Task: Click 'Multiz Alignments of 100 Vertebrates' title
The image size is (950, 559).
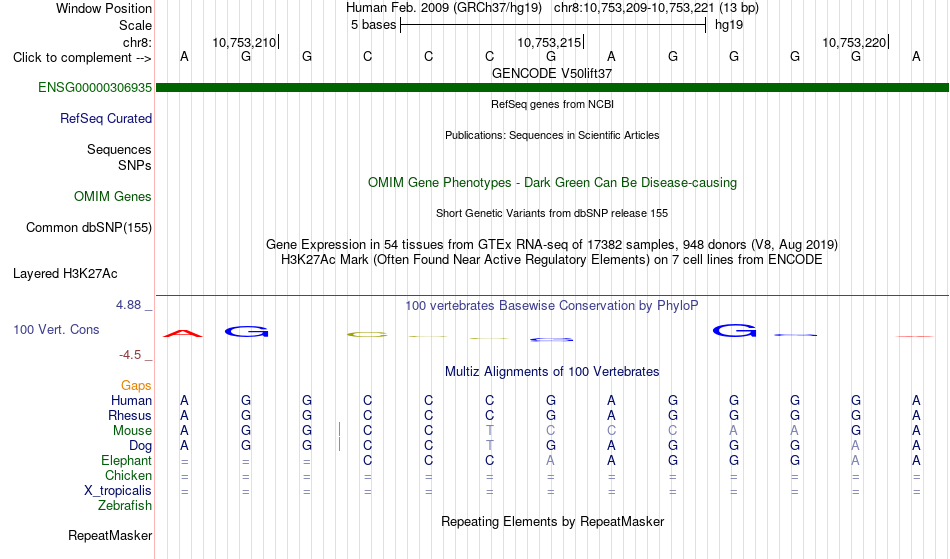Action: click(x=552, y=372)
